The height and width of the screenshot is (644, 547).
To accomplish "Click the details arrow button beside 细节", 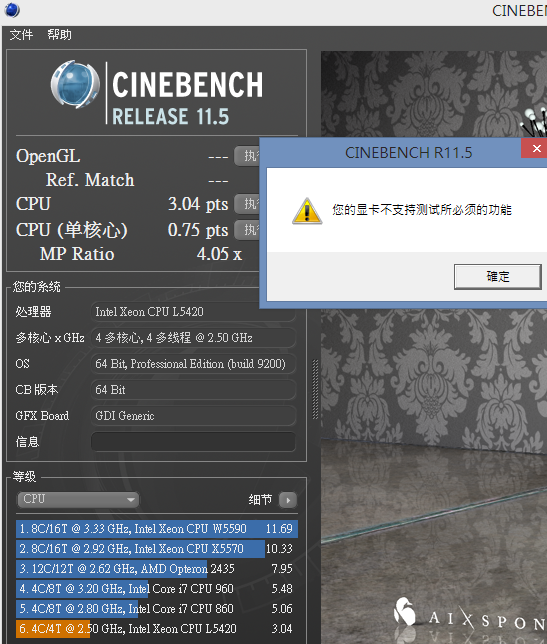I will (x=288, y=500).
